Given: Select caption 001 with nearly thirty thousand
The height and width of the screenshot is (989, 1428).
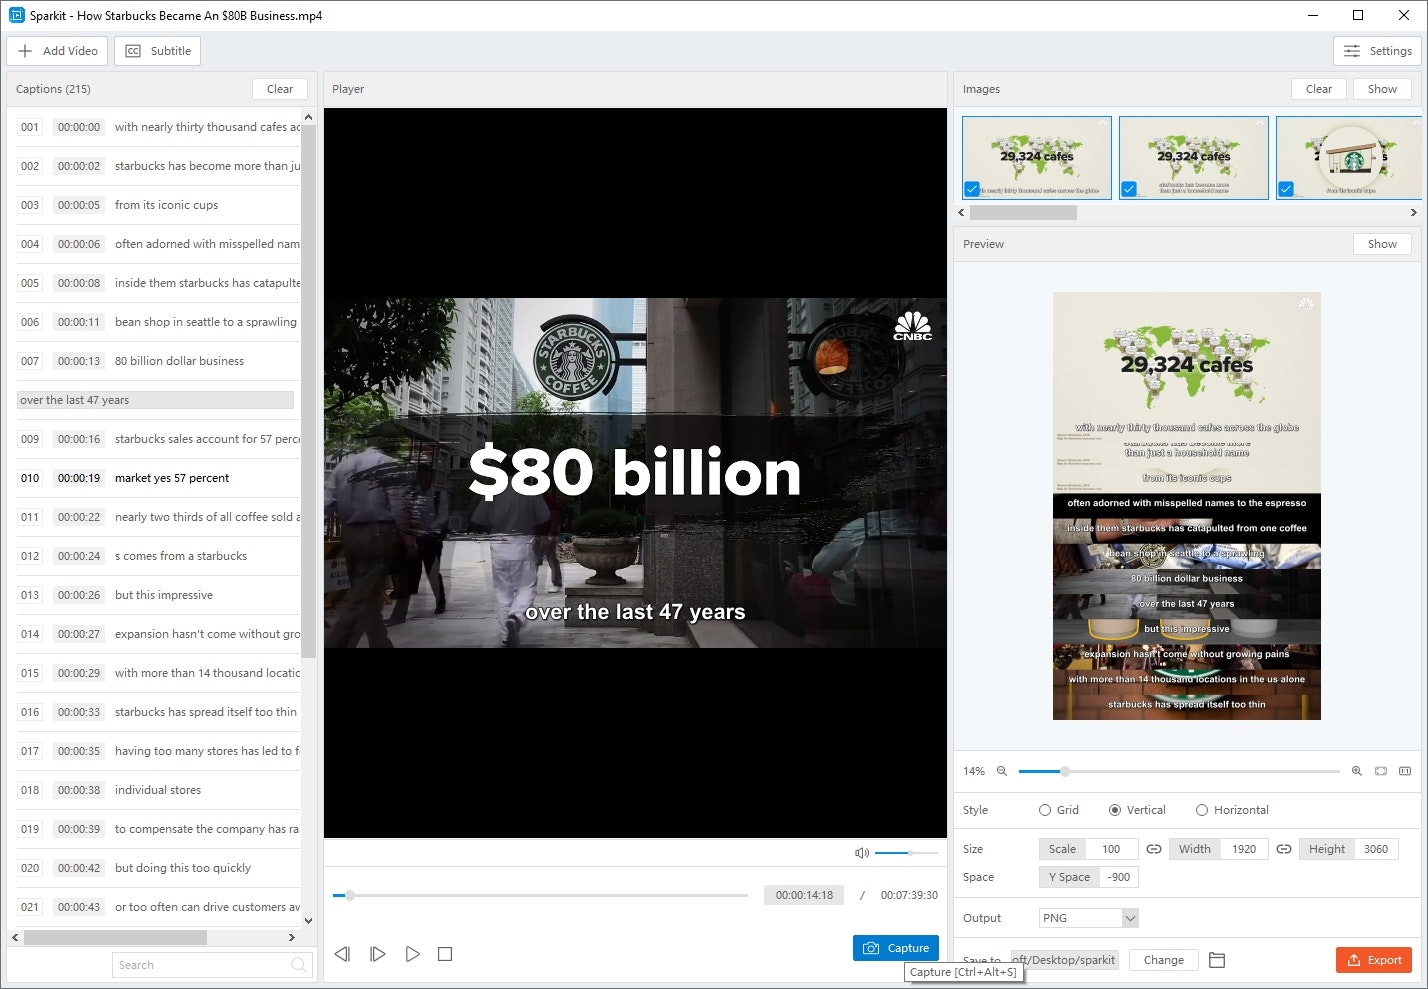Looking at the screenshot, I should [x=159, y=127].
